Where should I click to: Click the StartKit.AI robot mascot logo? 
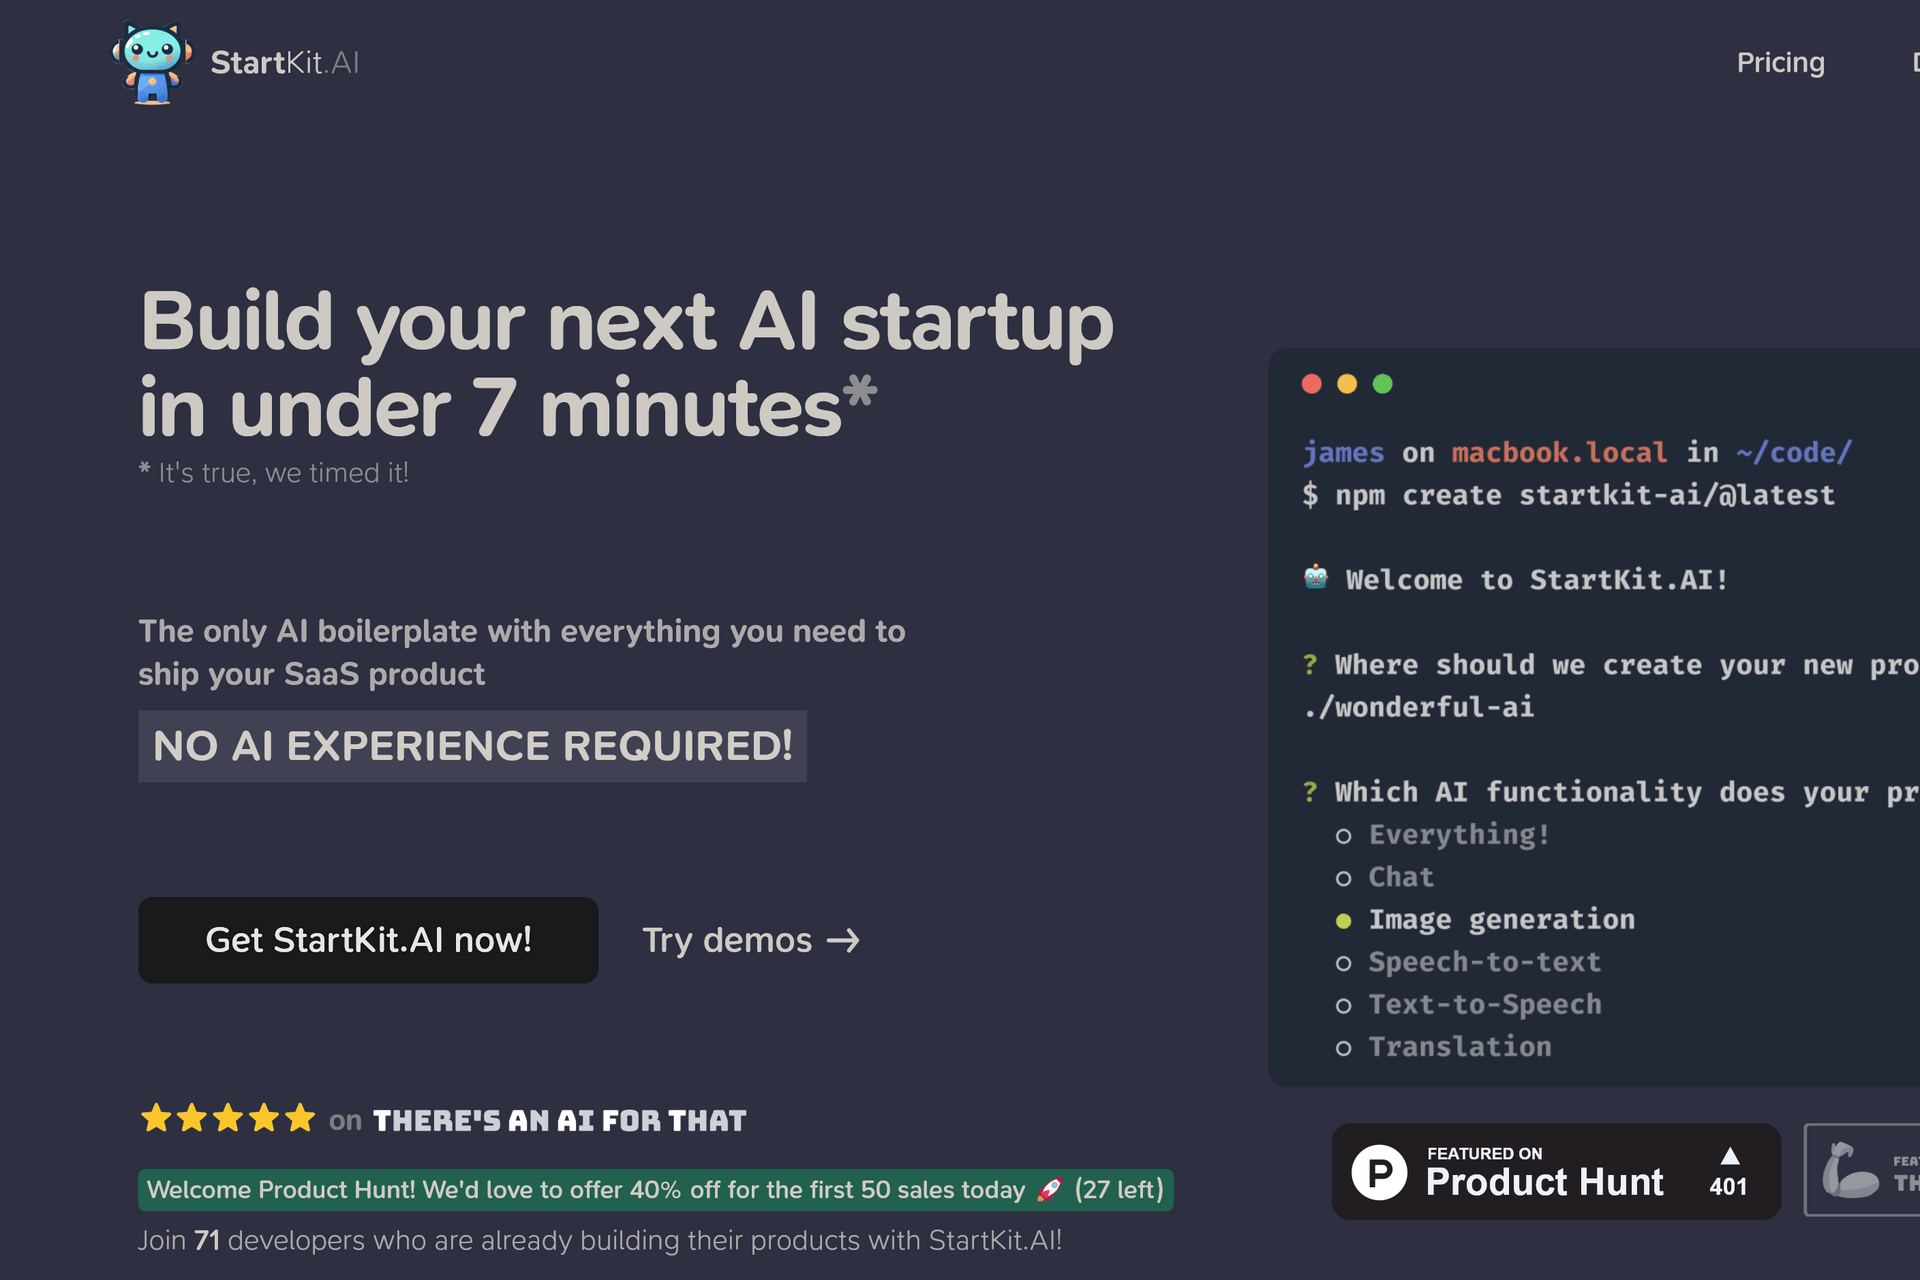(152, 62)
